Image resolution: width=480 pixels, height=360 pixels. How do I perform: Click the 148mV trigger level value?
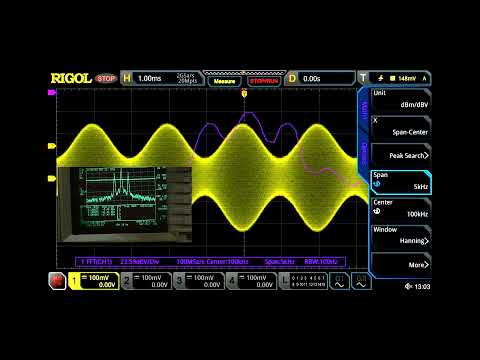point(407,79)
